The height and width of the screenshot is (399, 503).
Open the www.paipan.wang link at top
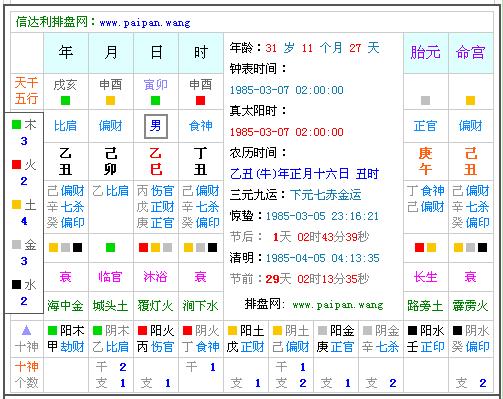145,23
